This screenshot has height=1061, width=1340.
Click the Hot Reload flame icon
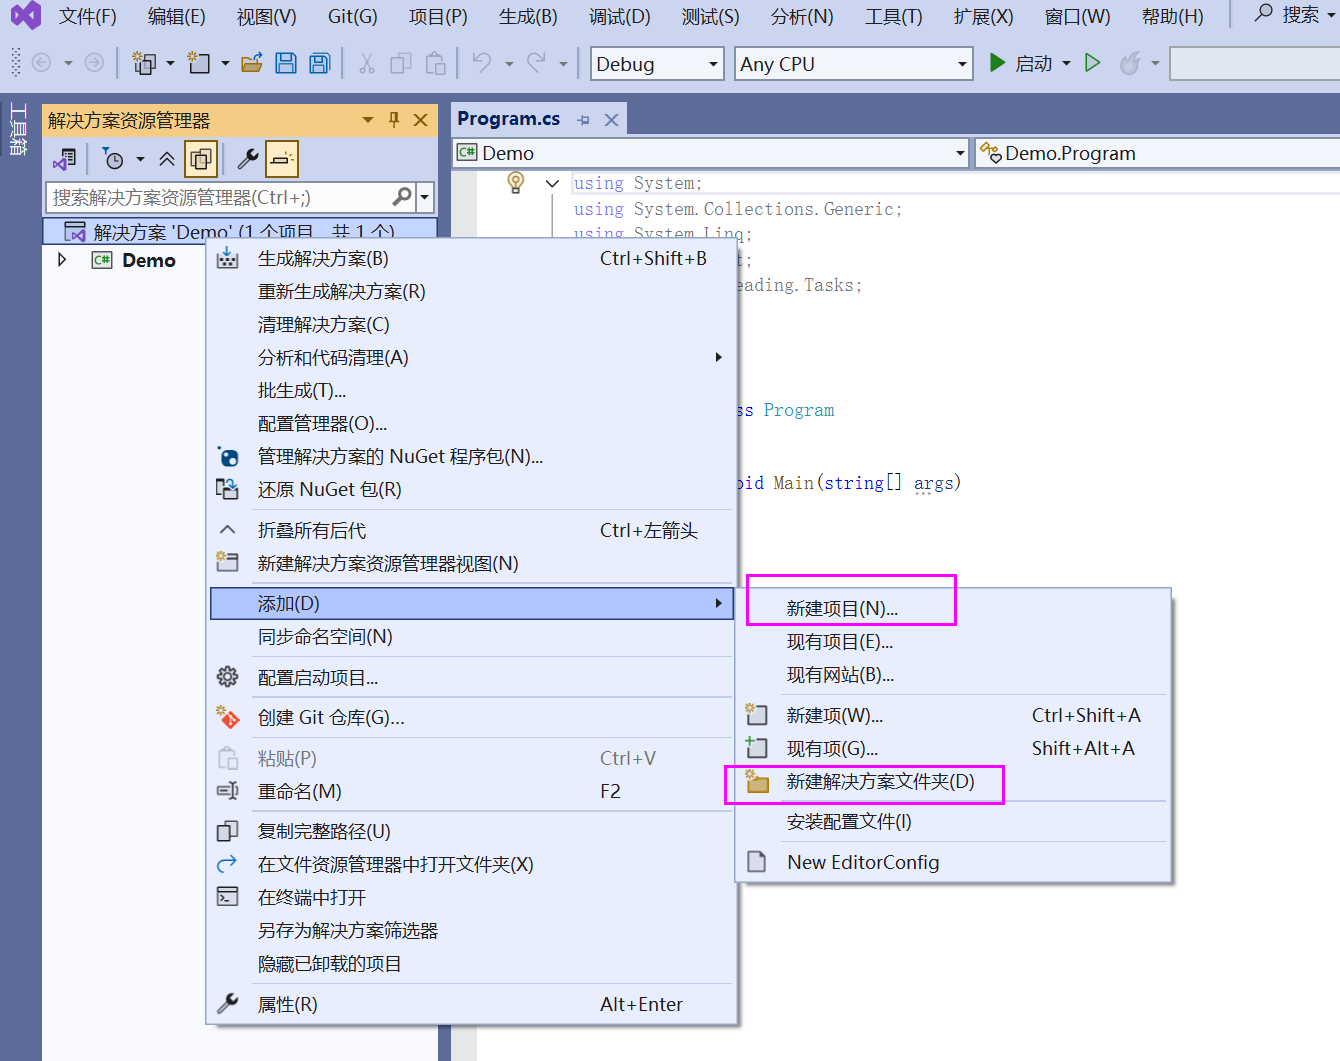[1130, 63]
